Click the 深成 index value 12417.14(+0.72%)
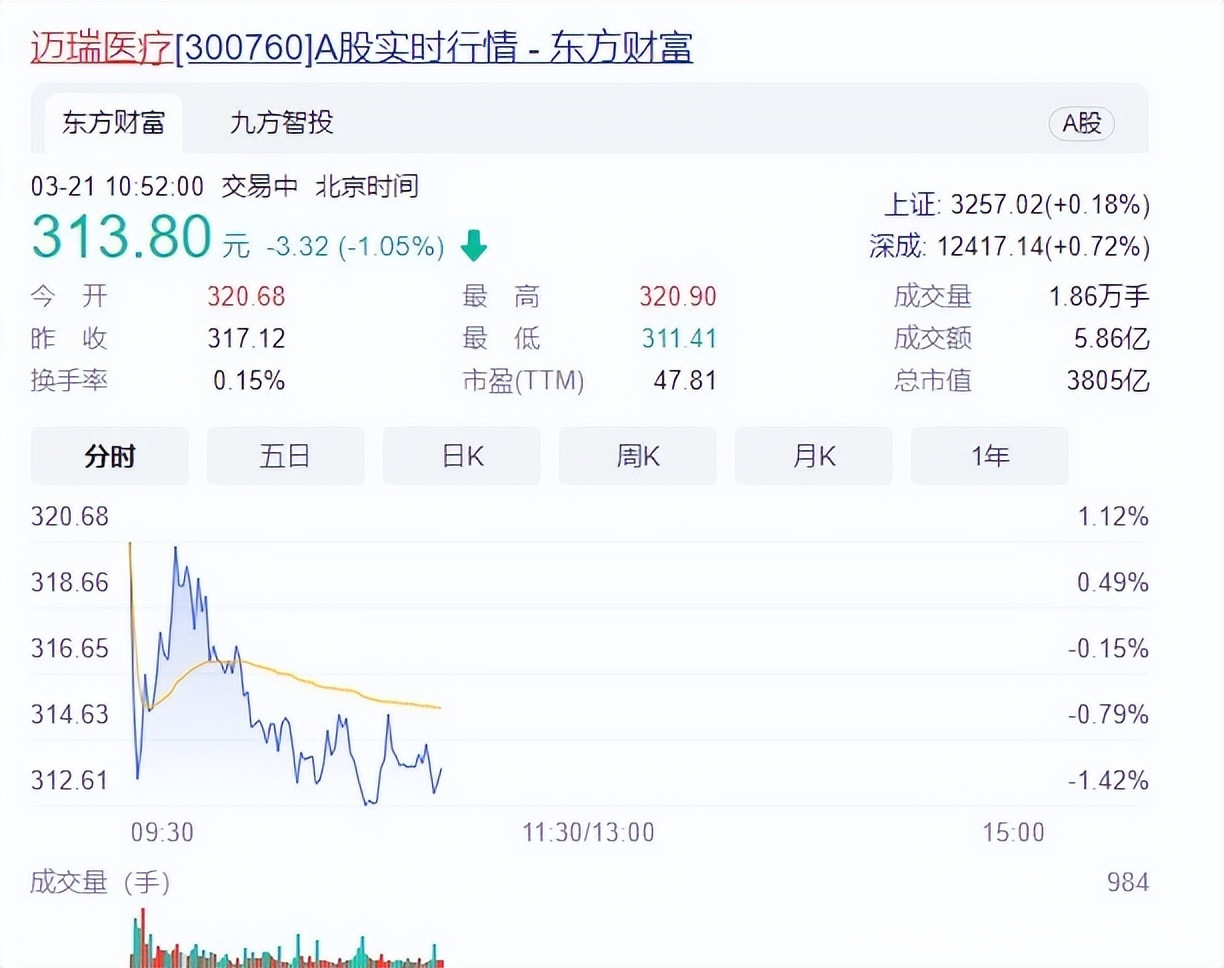The width and height of the screenshot is (1224, 968). (1043, 246)
